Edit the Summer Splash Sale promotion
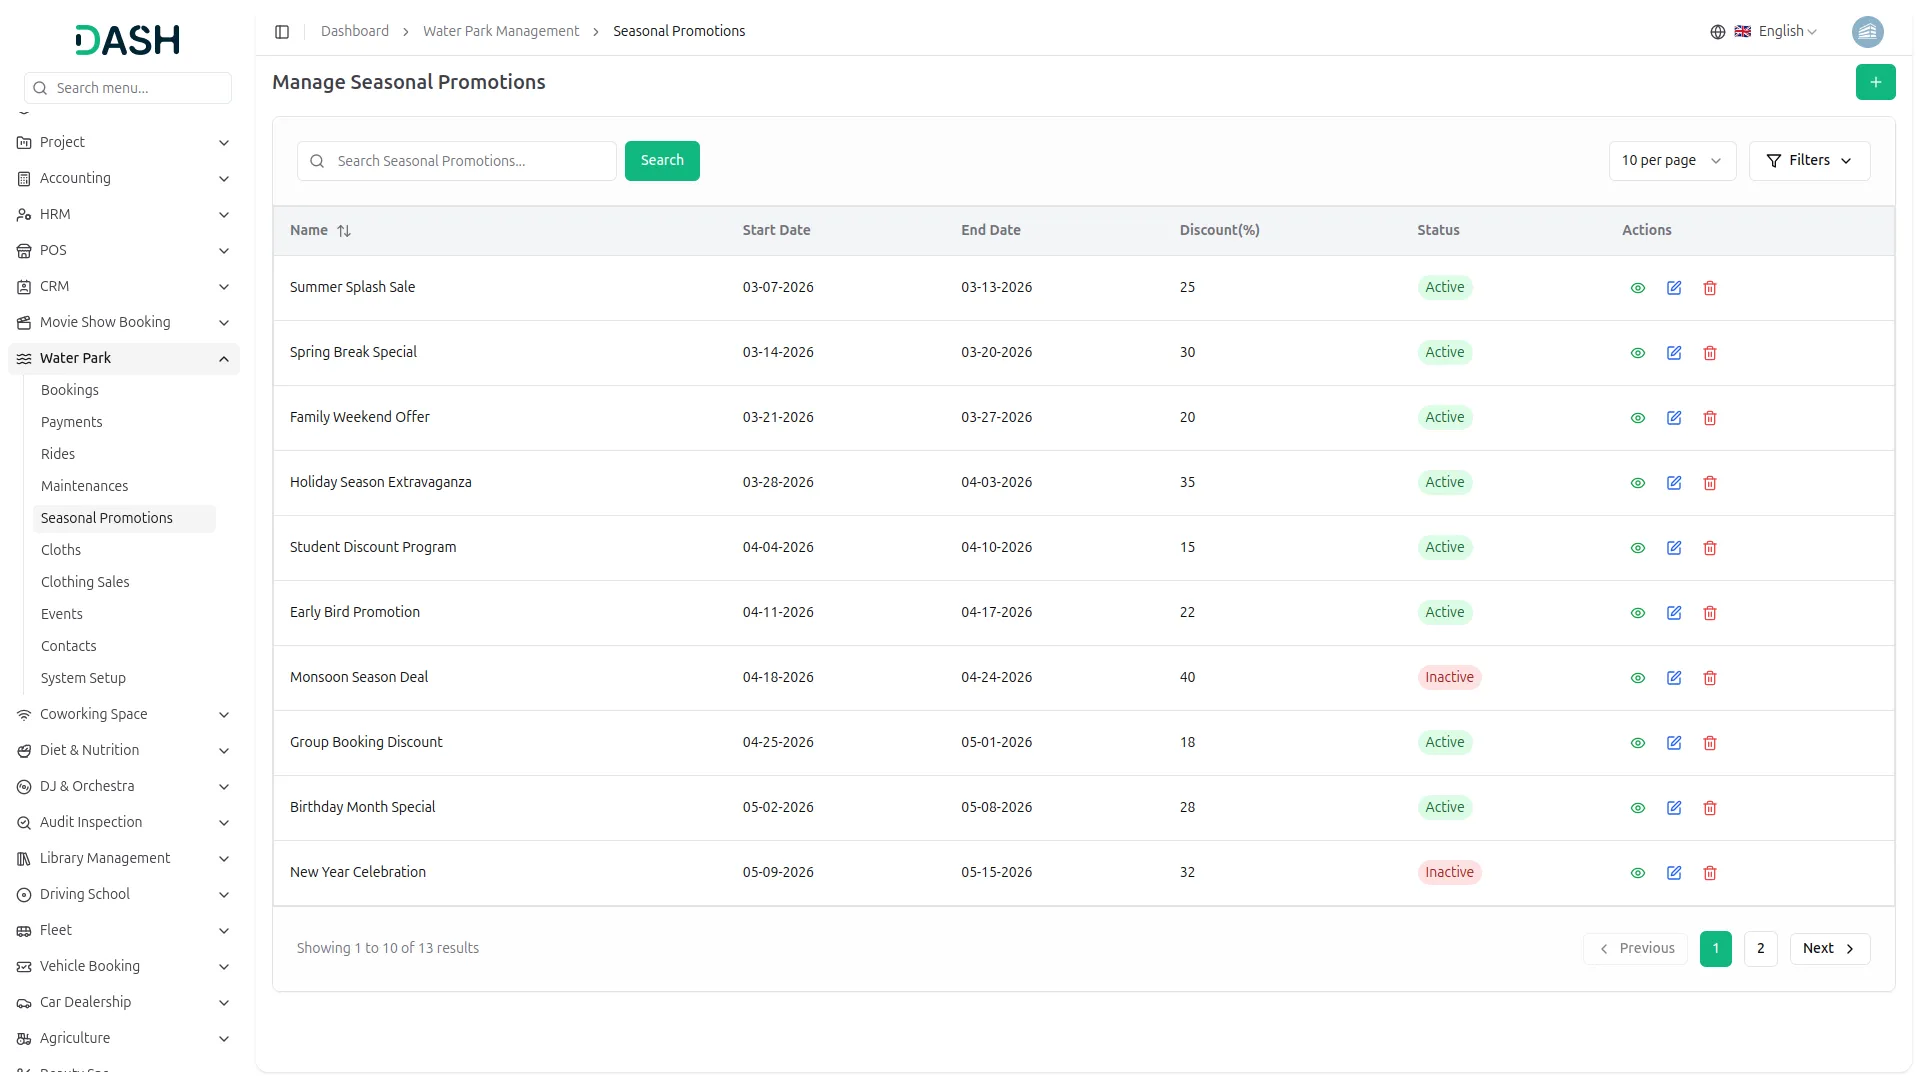The height and width of the screenshot is (1080, 1920). 1673,288
